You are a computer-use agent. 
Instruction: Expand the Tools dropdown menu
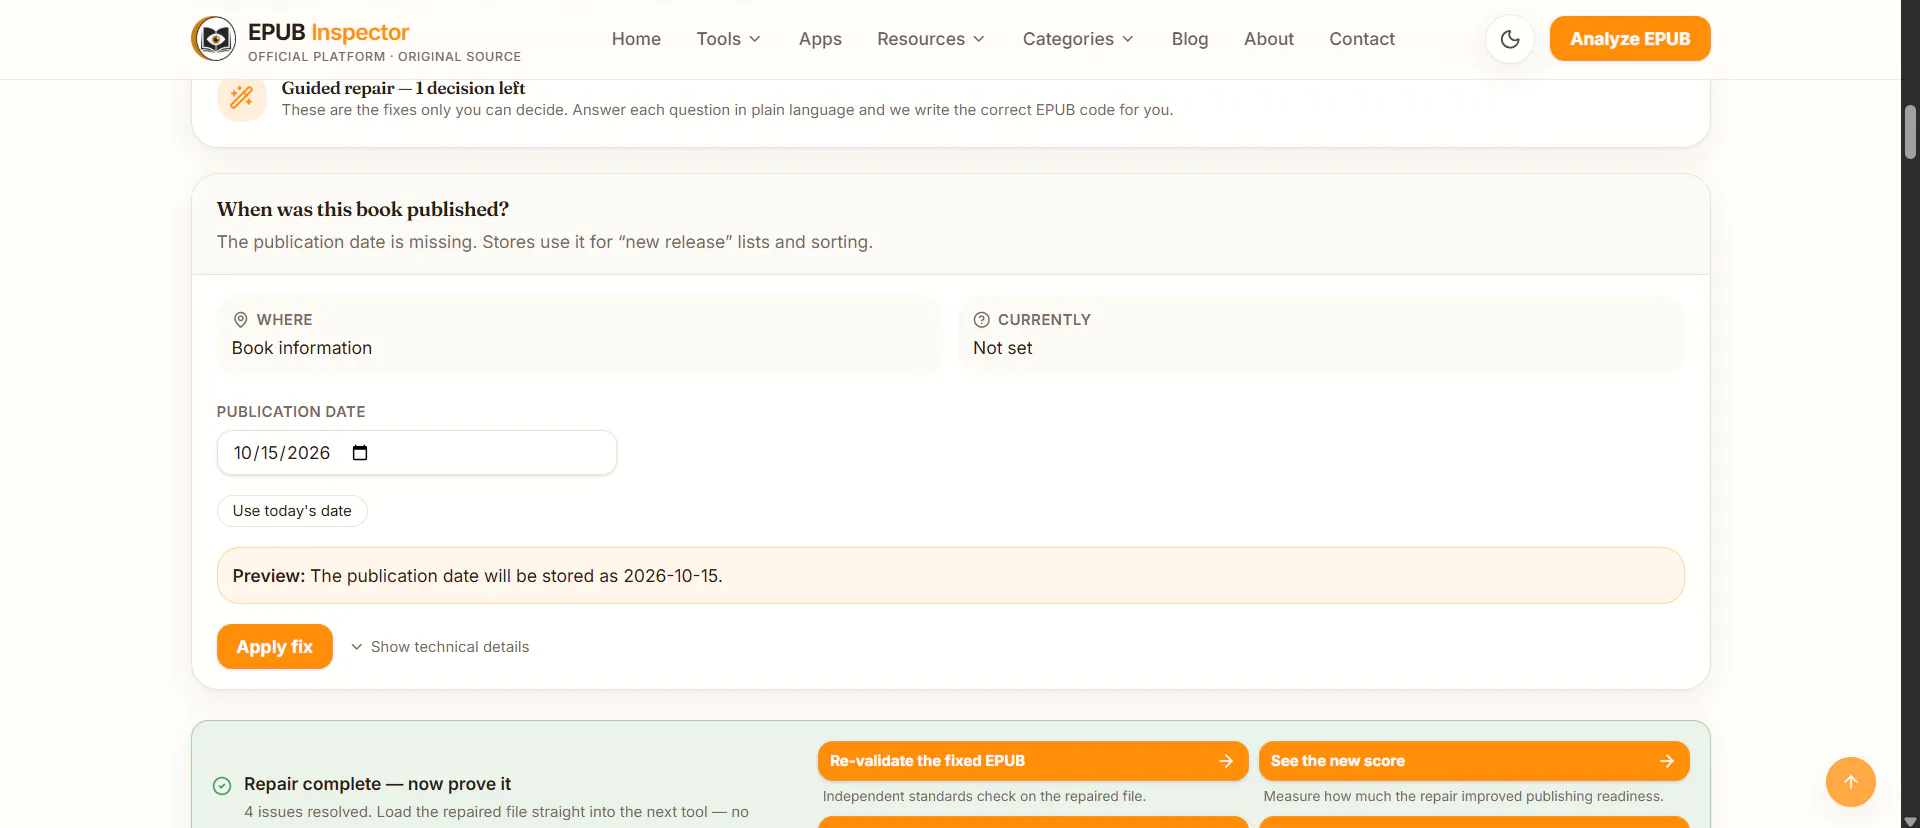[729, 39]
